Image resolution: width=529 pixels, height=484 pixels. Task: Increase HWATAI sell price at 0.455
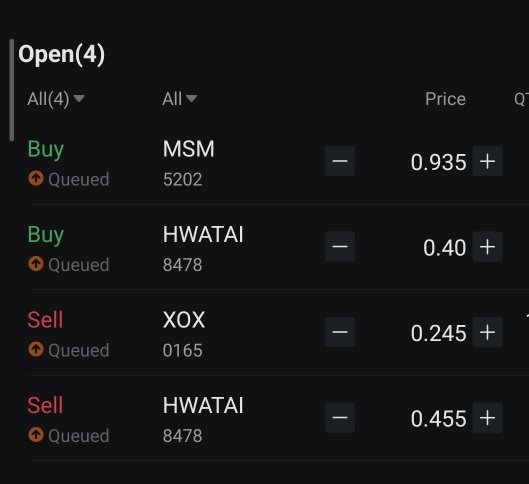(x=487, y=418)
